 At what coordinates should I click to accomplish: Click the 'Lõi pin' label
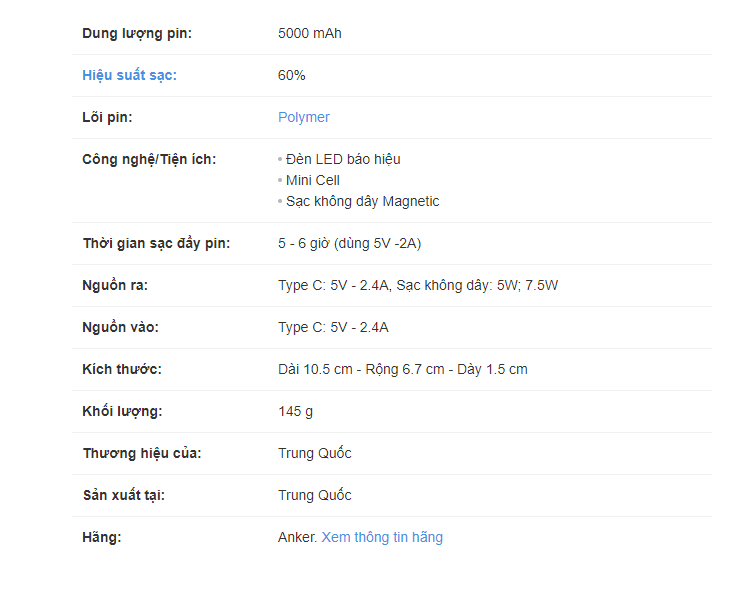click(107, 117)
